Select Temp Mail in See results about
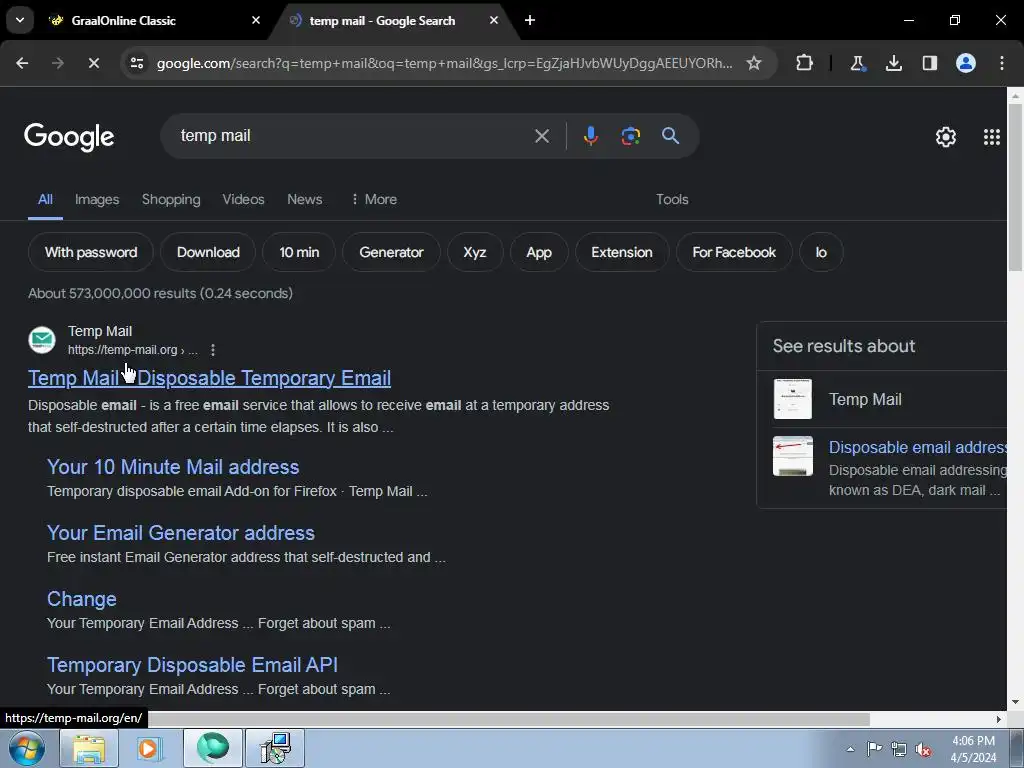This screenshot has height=768, width=1024. point(865,399)
